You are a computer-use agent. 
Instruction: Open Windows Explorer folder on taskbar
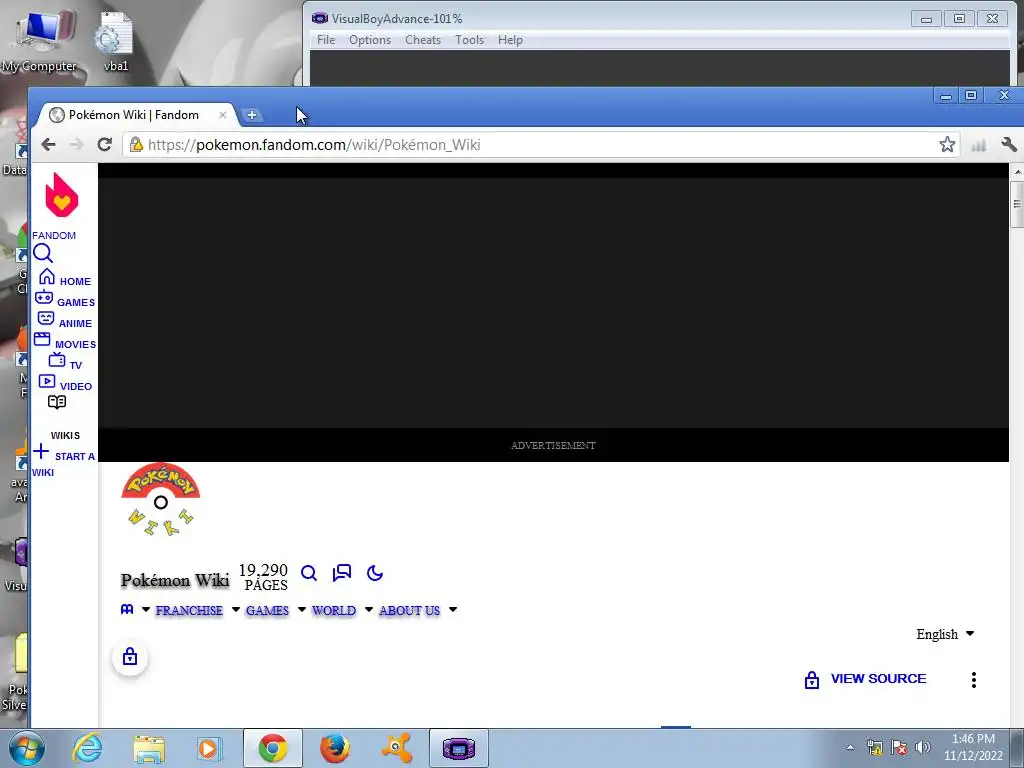149,749
